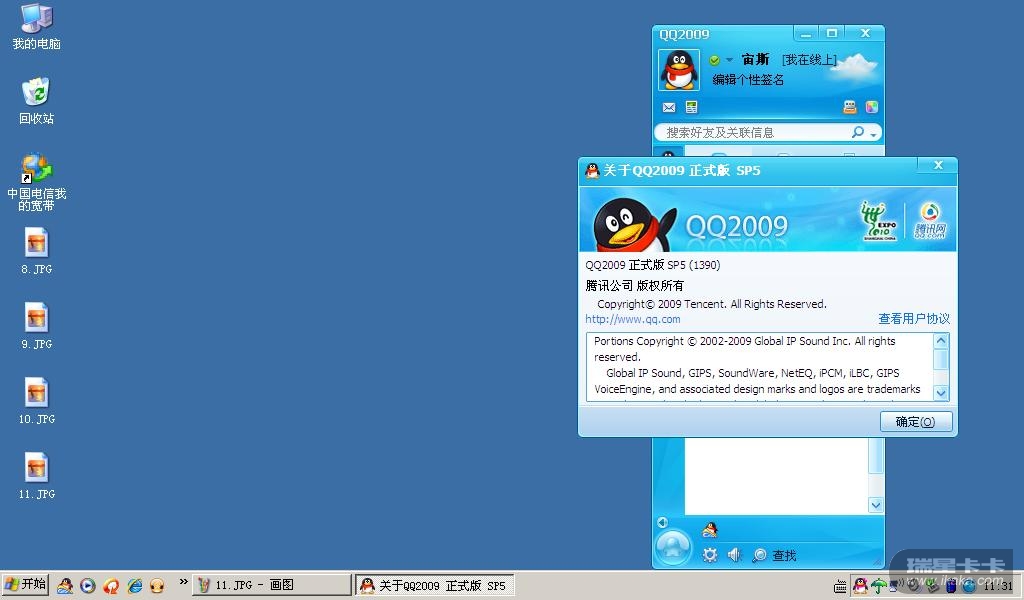Open 我的电脑 desktop icon
The image size is (1024, 600).
(37, 27)
